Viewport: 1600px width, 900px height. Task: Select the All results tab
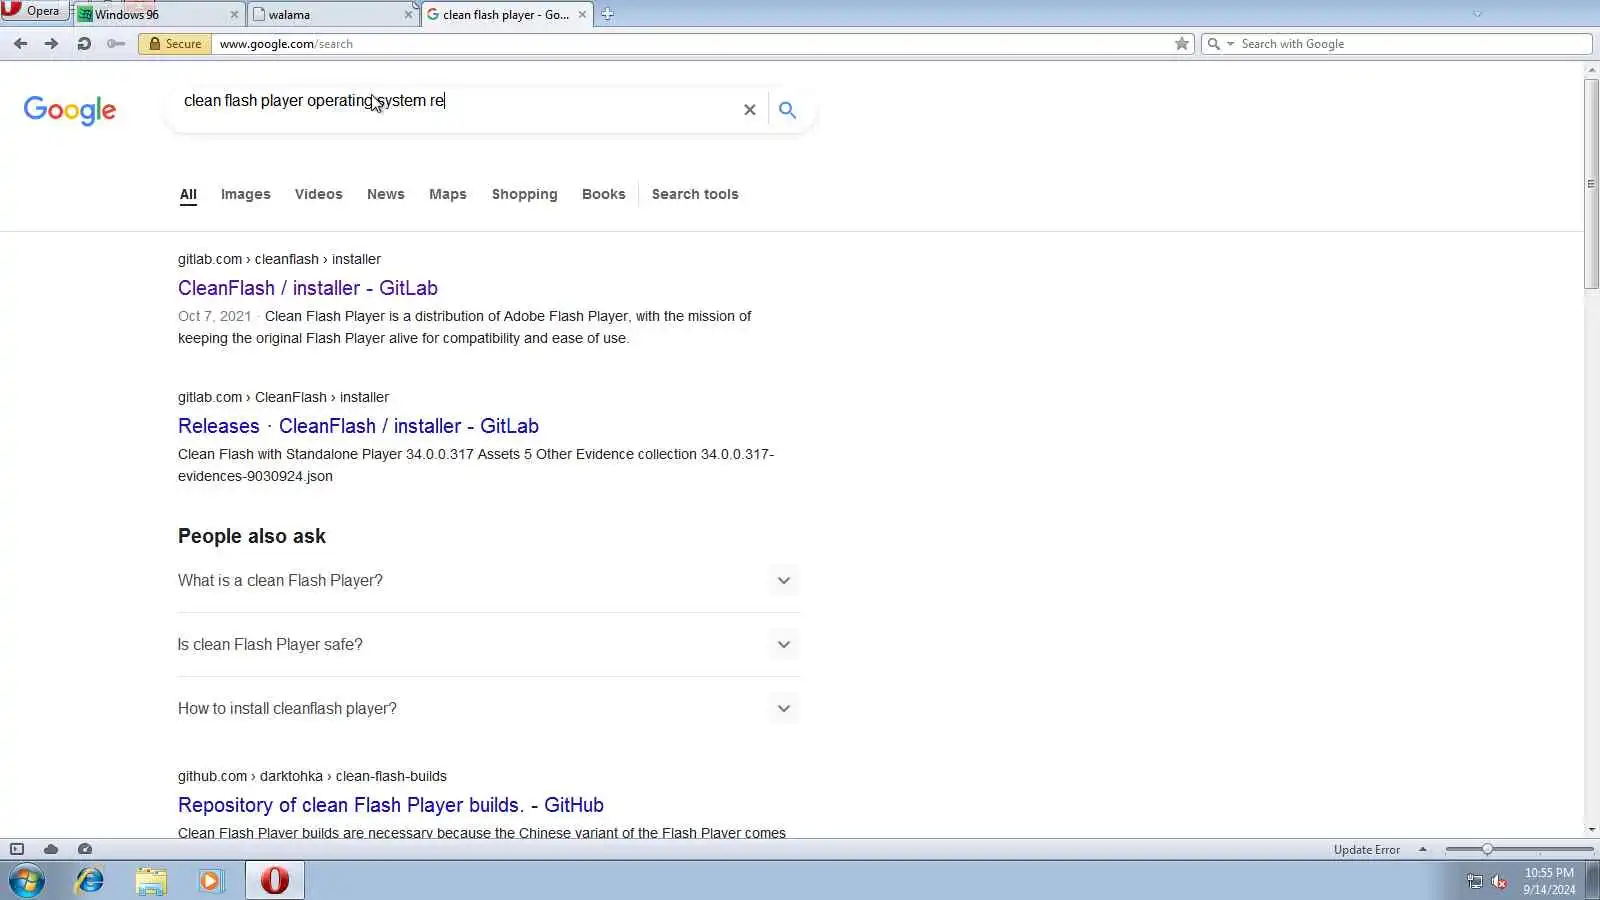(x=188, y=194)
